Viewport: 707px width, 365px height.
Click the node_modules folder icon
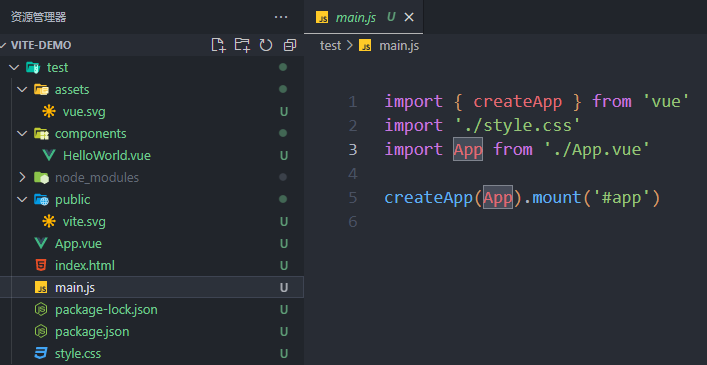tap(41, 178)
